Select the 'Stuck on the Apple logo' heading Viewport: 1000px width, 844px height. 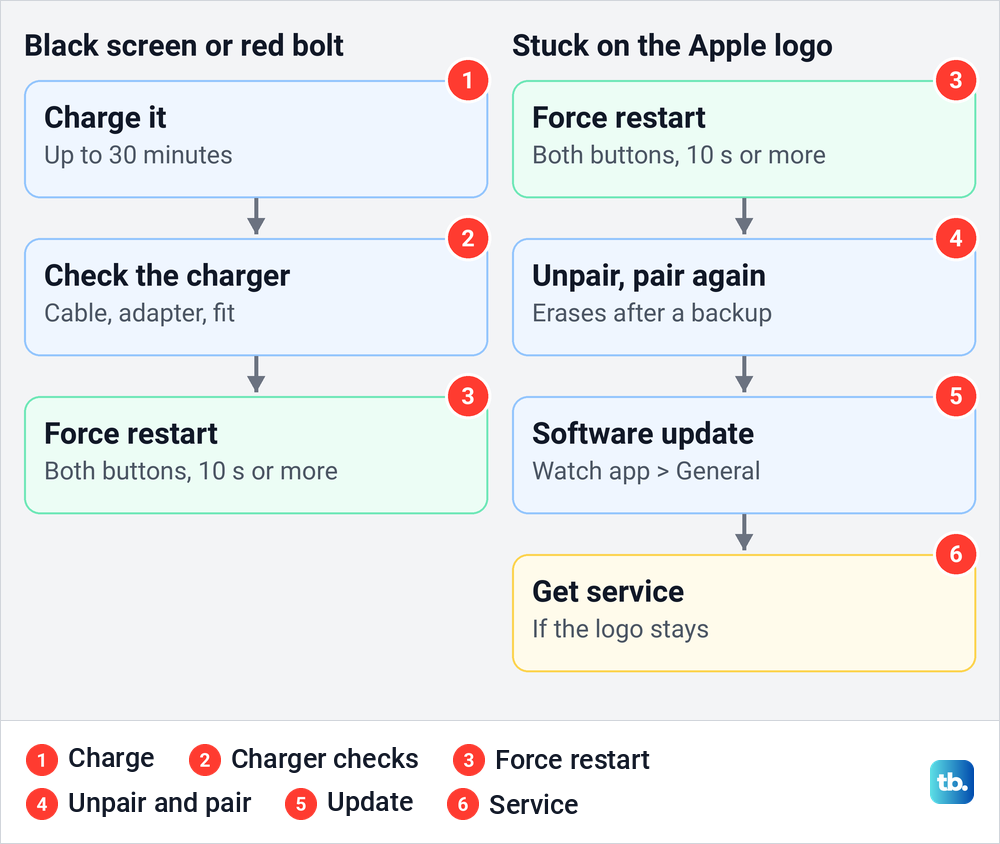point(672,46)
